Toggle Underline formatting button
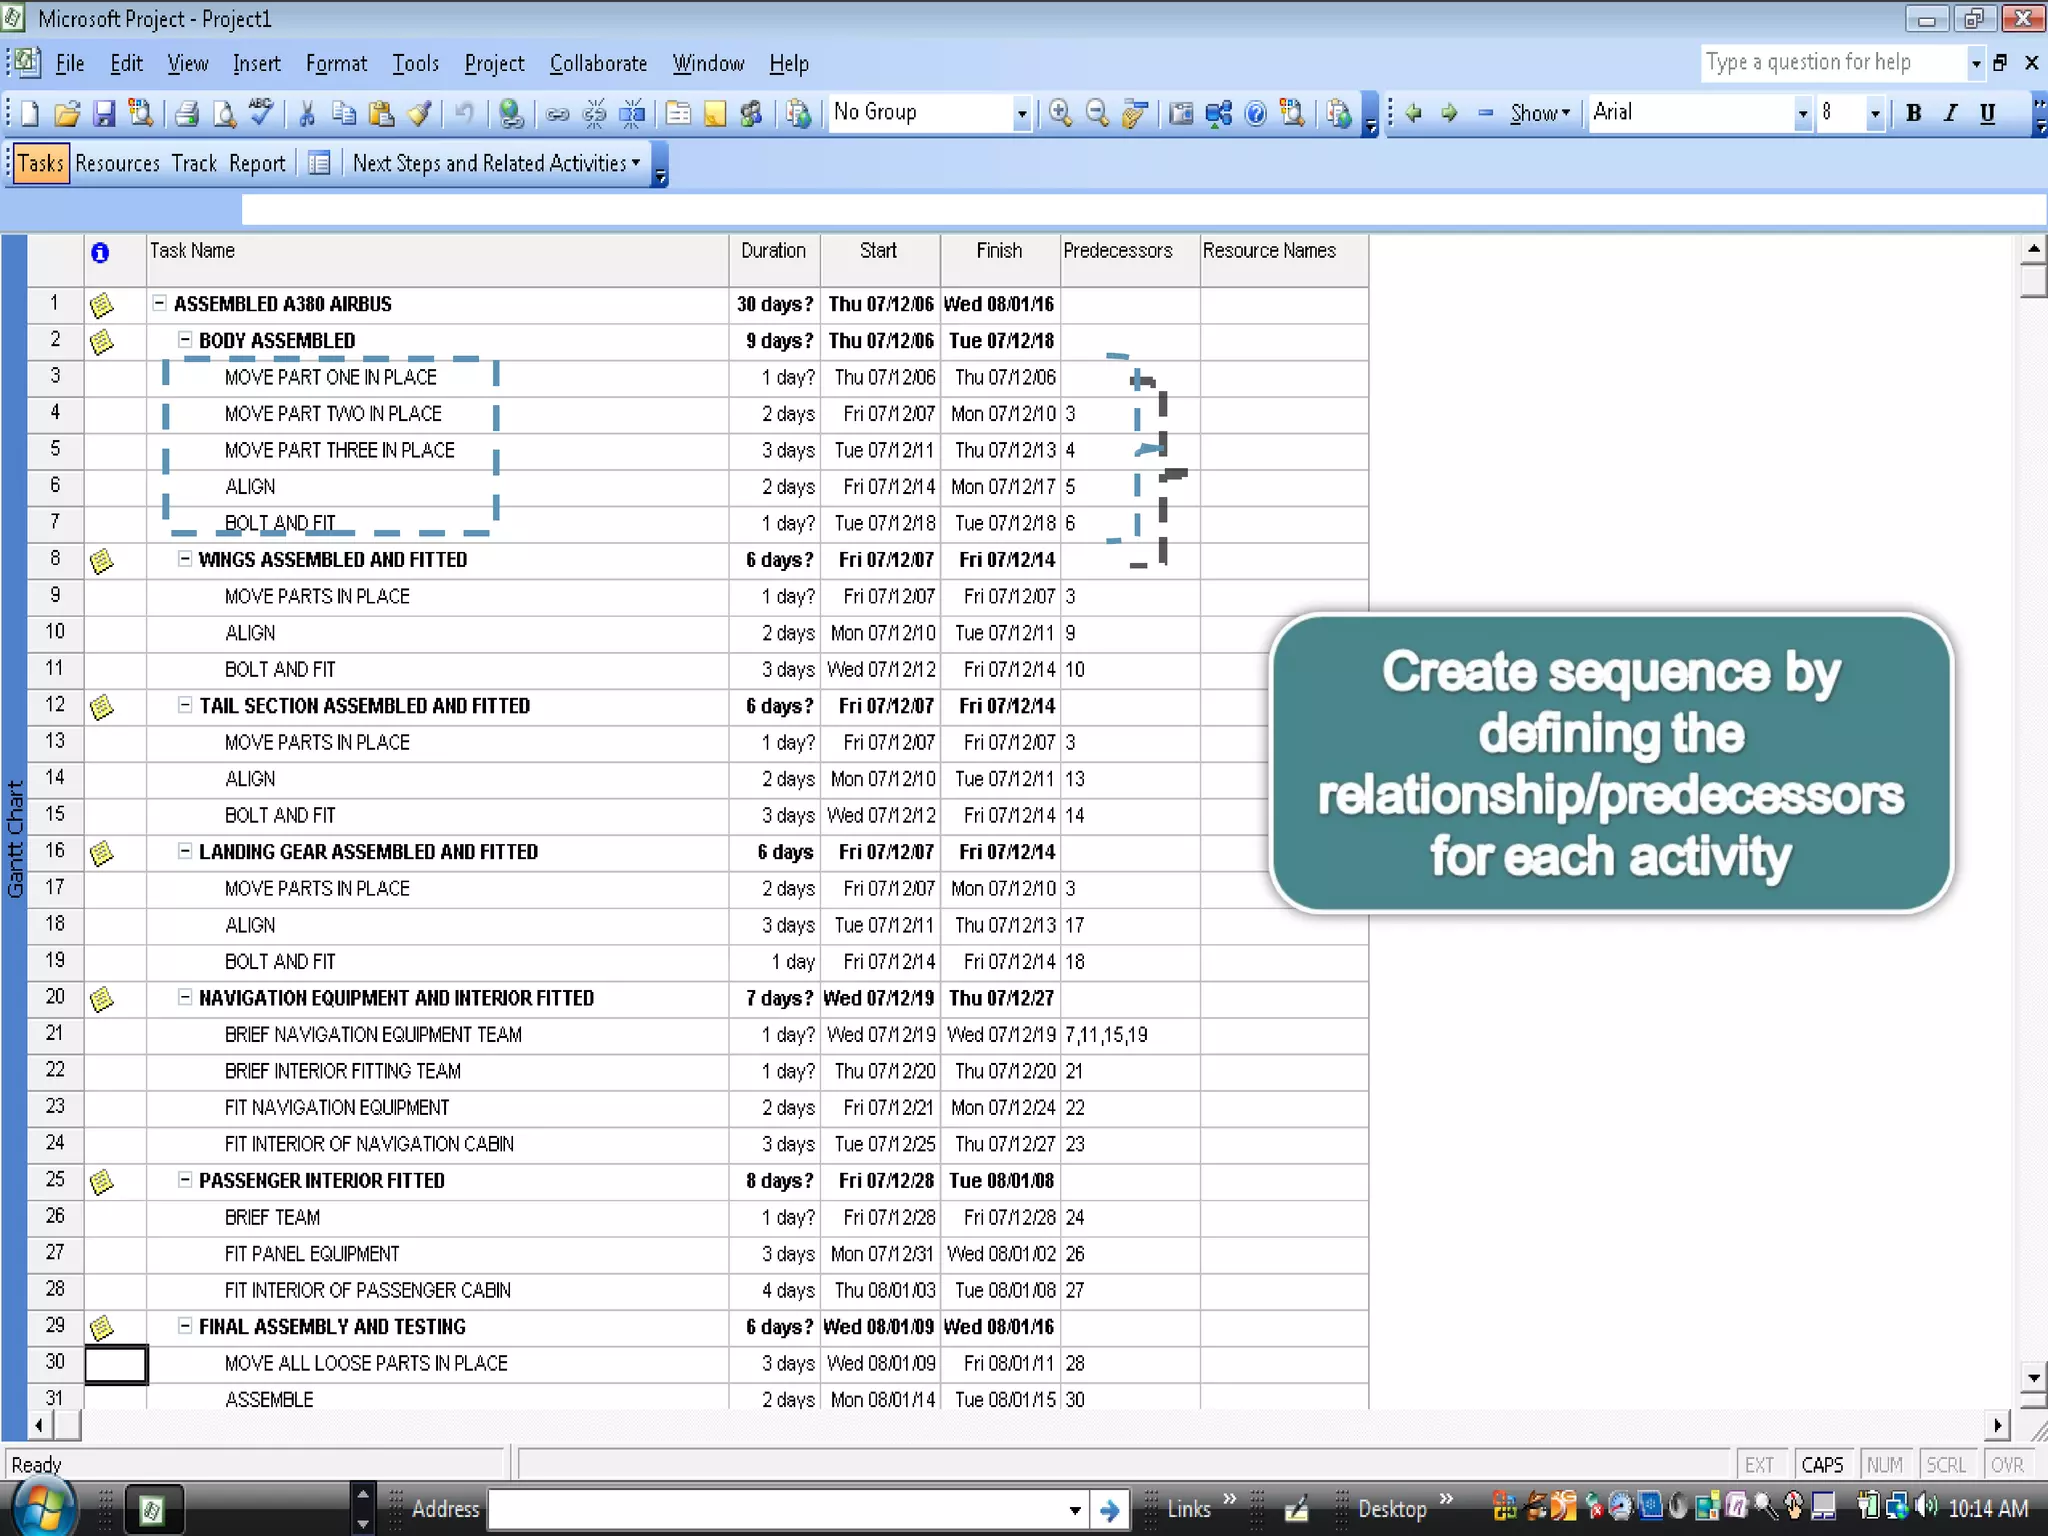Screen dimensions: 2048x1536 pos(1987,113)
